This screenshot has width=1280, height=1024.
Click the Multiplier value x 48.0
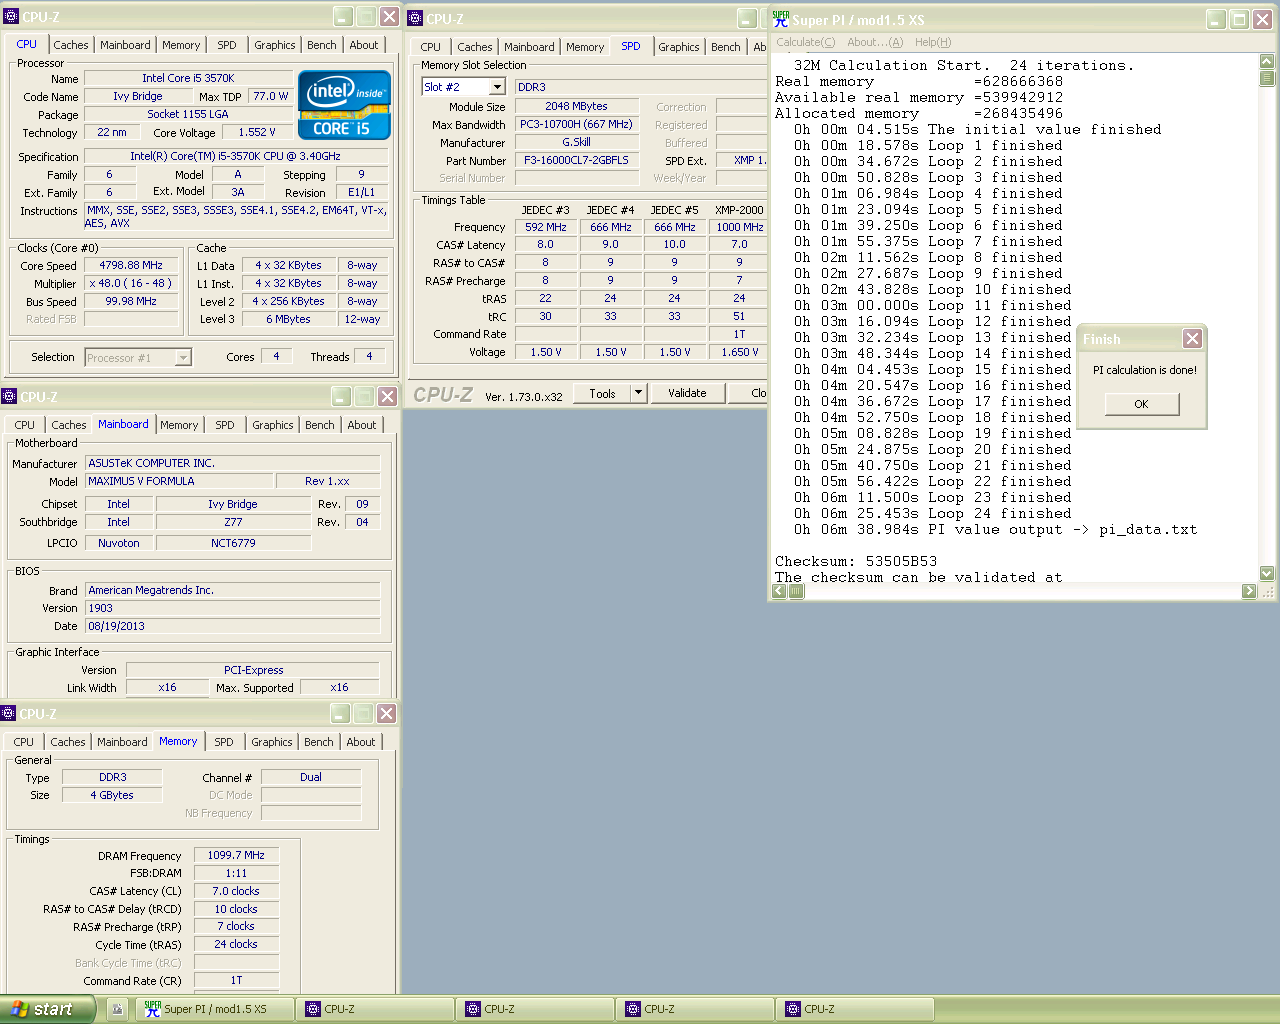(131, 284)
